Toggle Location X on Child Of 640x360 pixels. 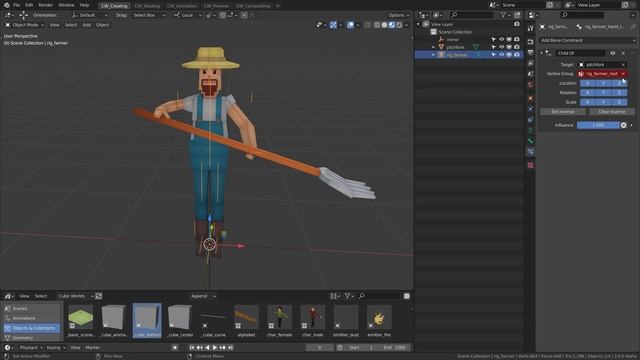588,83
